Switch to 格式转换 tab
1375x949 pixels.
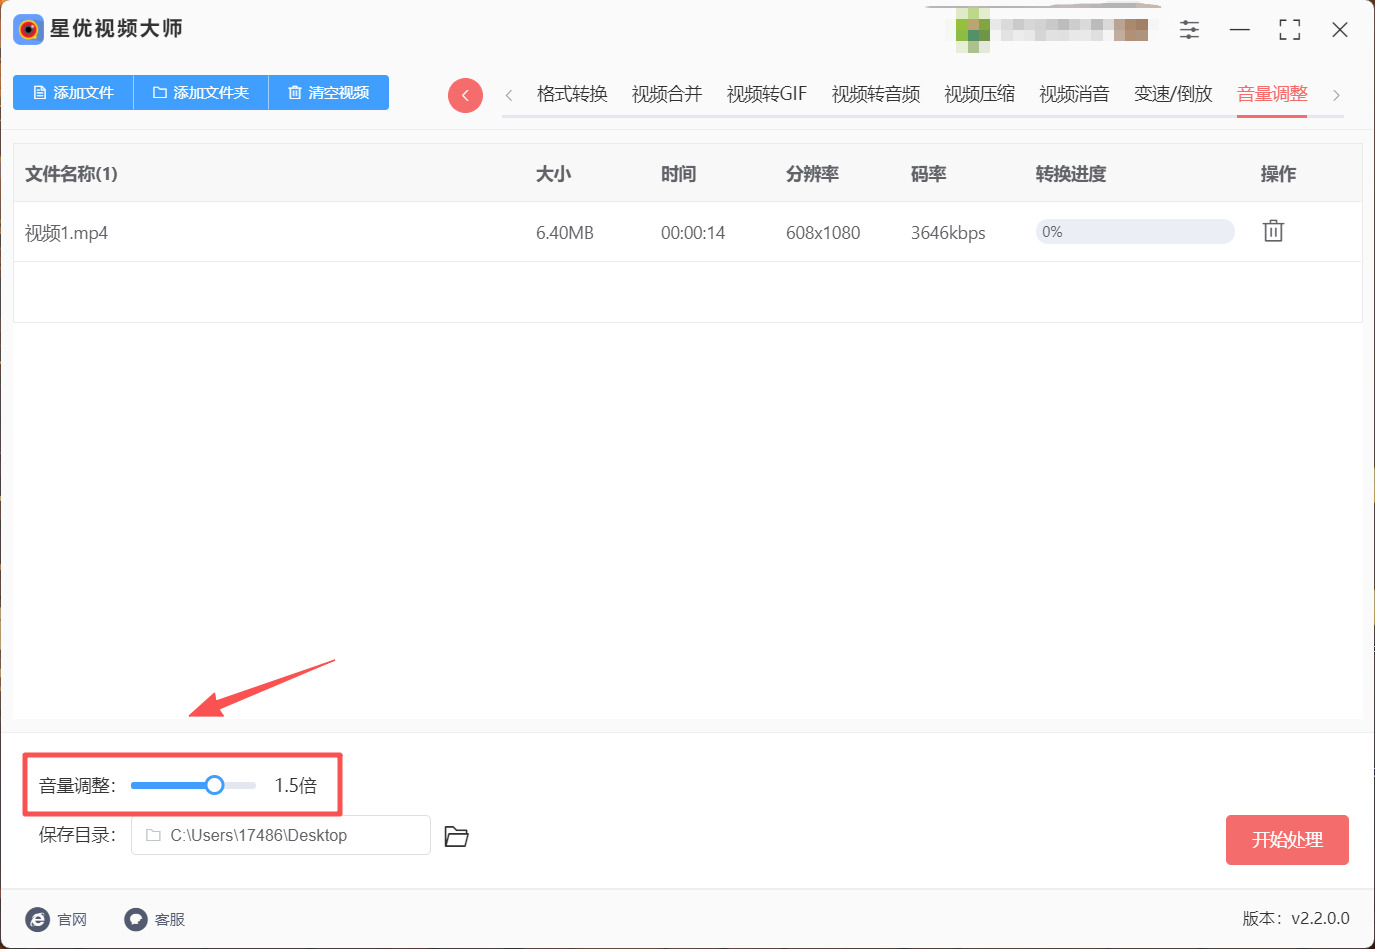click(572, 94)
